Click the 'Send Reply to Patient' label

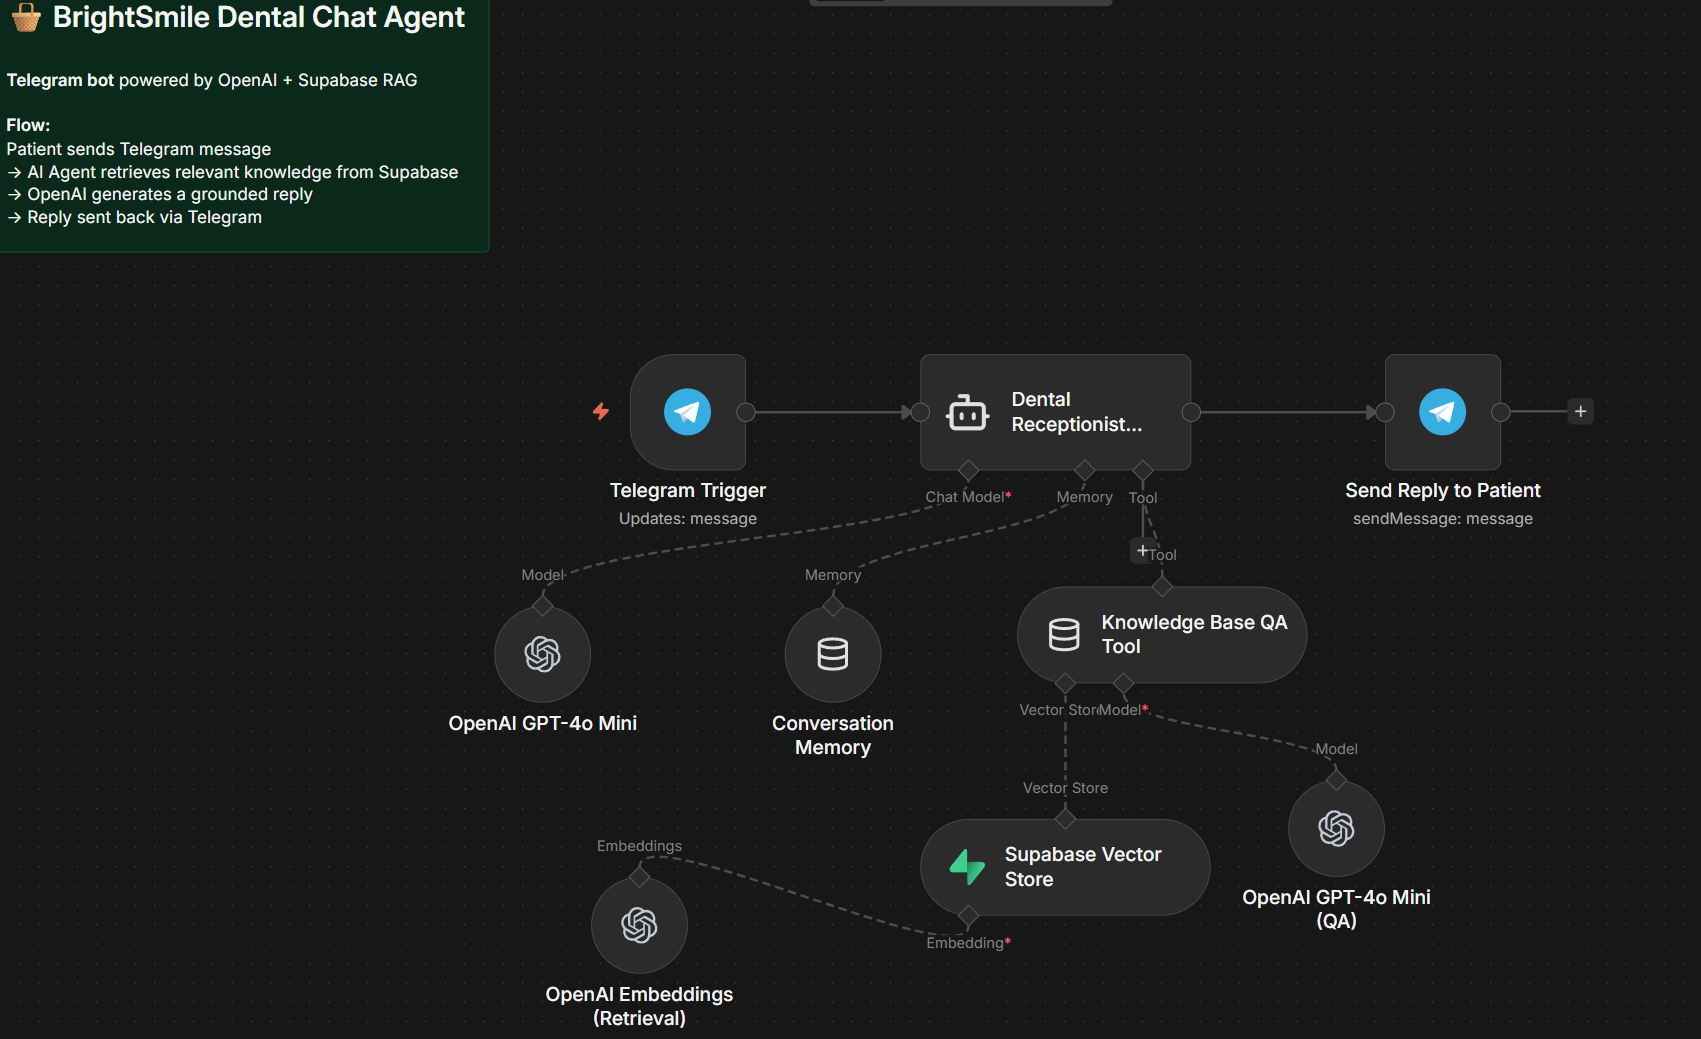click(x=1442, y=490)
